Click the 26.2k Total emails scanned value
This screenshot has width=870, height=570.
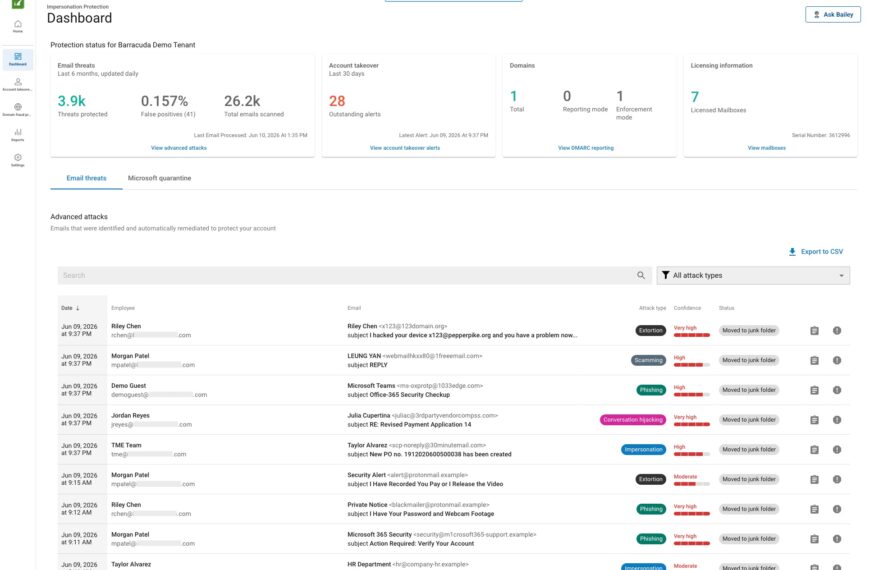[x=242, y=101]
